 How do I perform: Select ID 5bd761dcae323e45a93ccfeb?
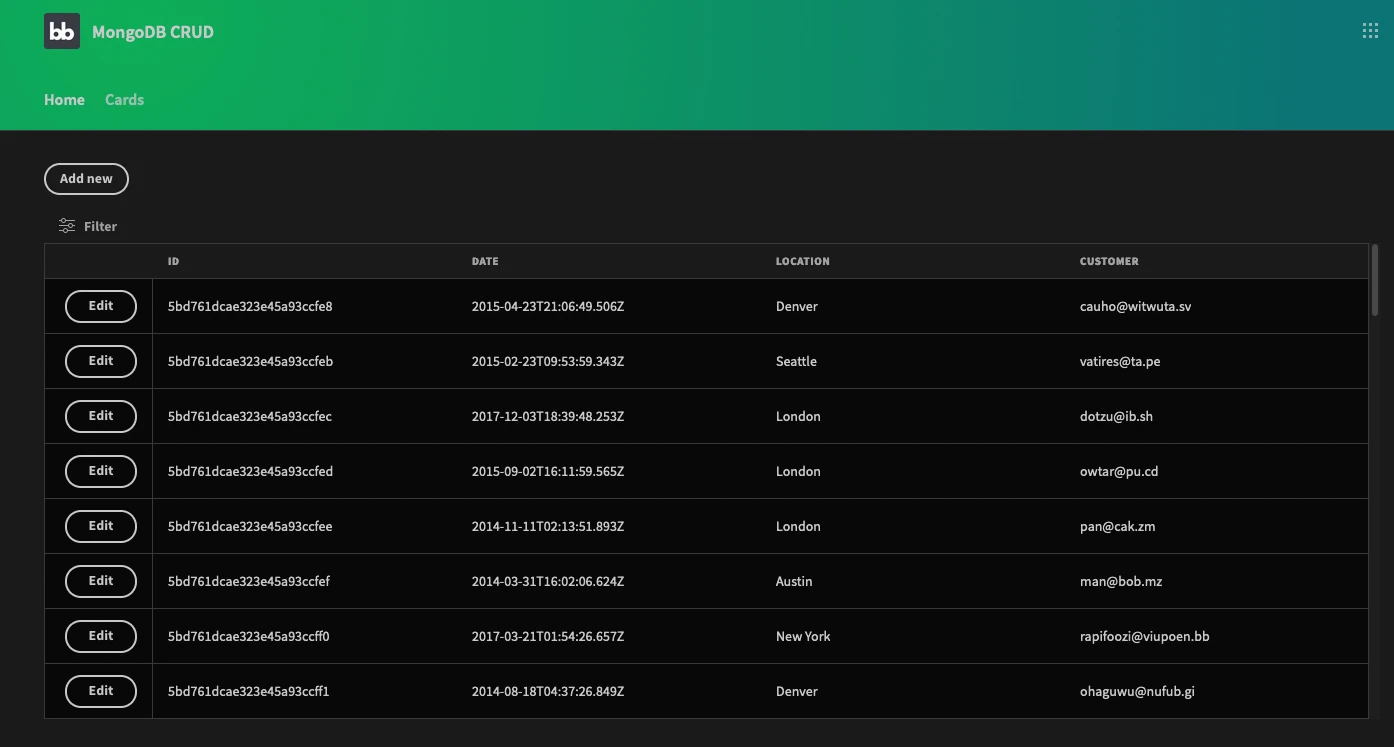(250, 361)
